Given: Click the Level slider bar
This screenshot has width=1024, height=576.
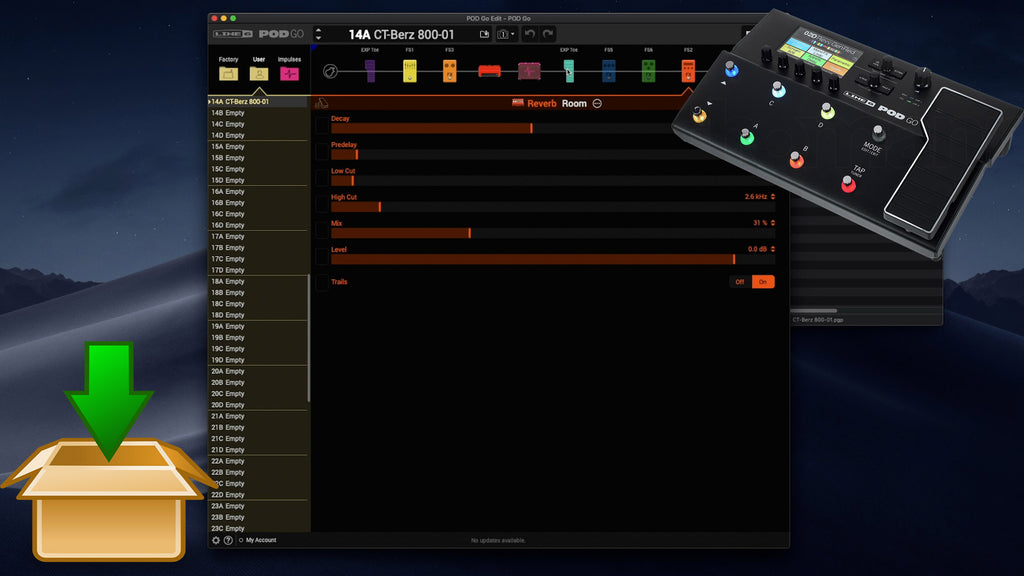Looking at the screenshot, I should click(532, 259).
